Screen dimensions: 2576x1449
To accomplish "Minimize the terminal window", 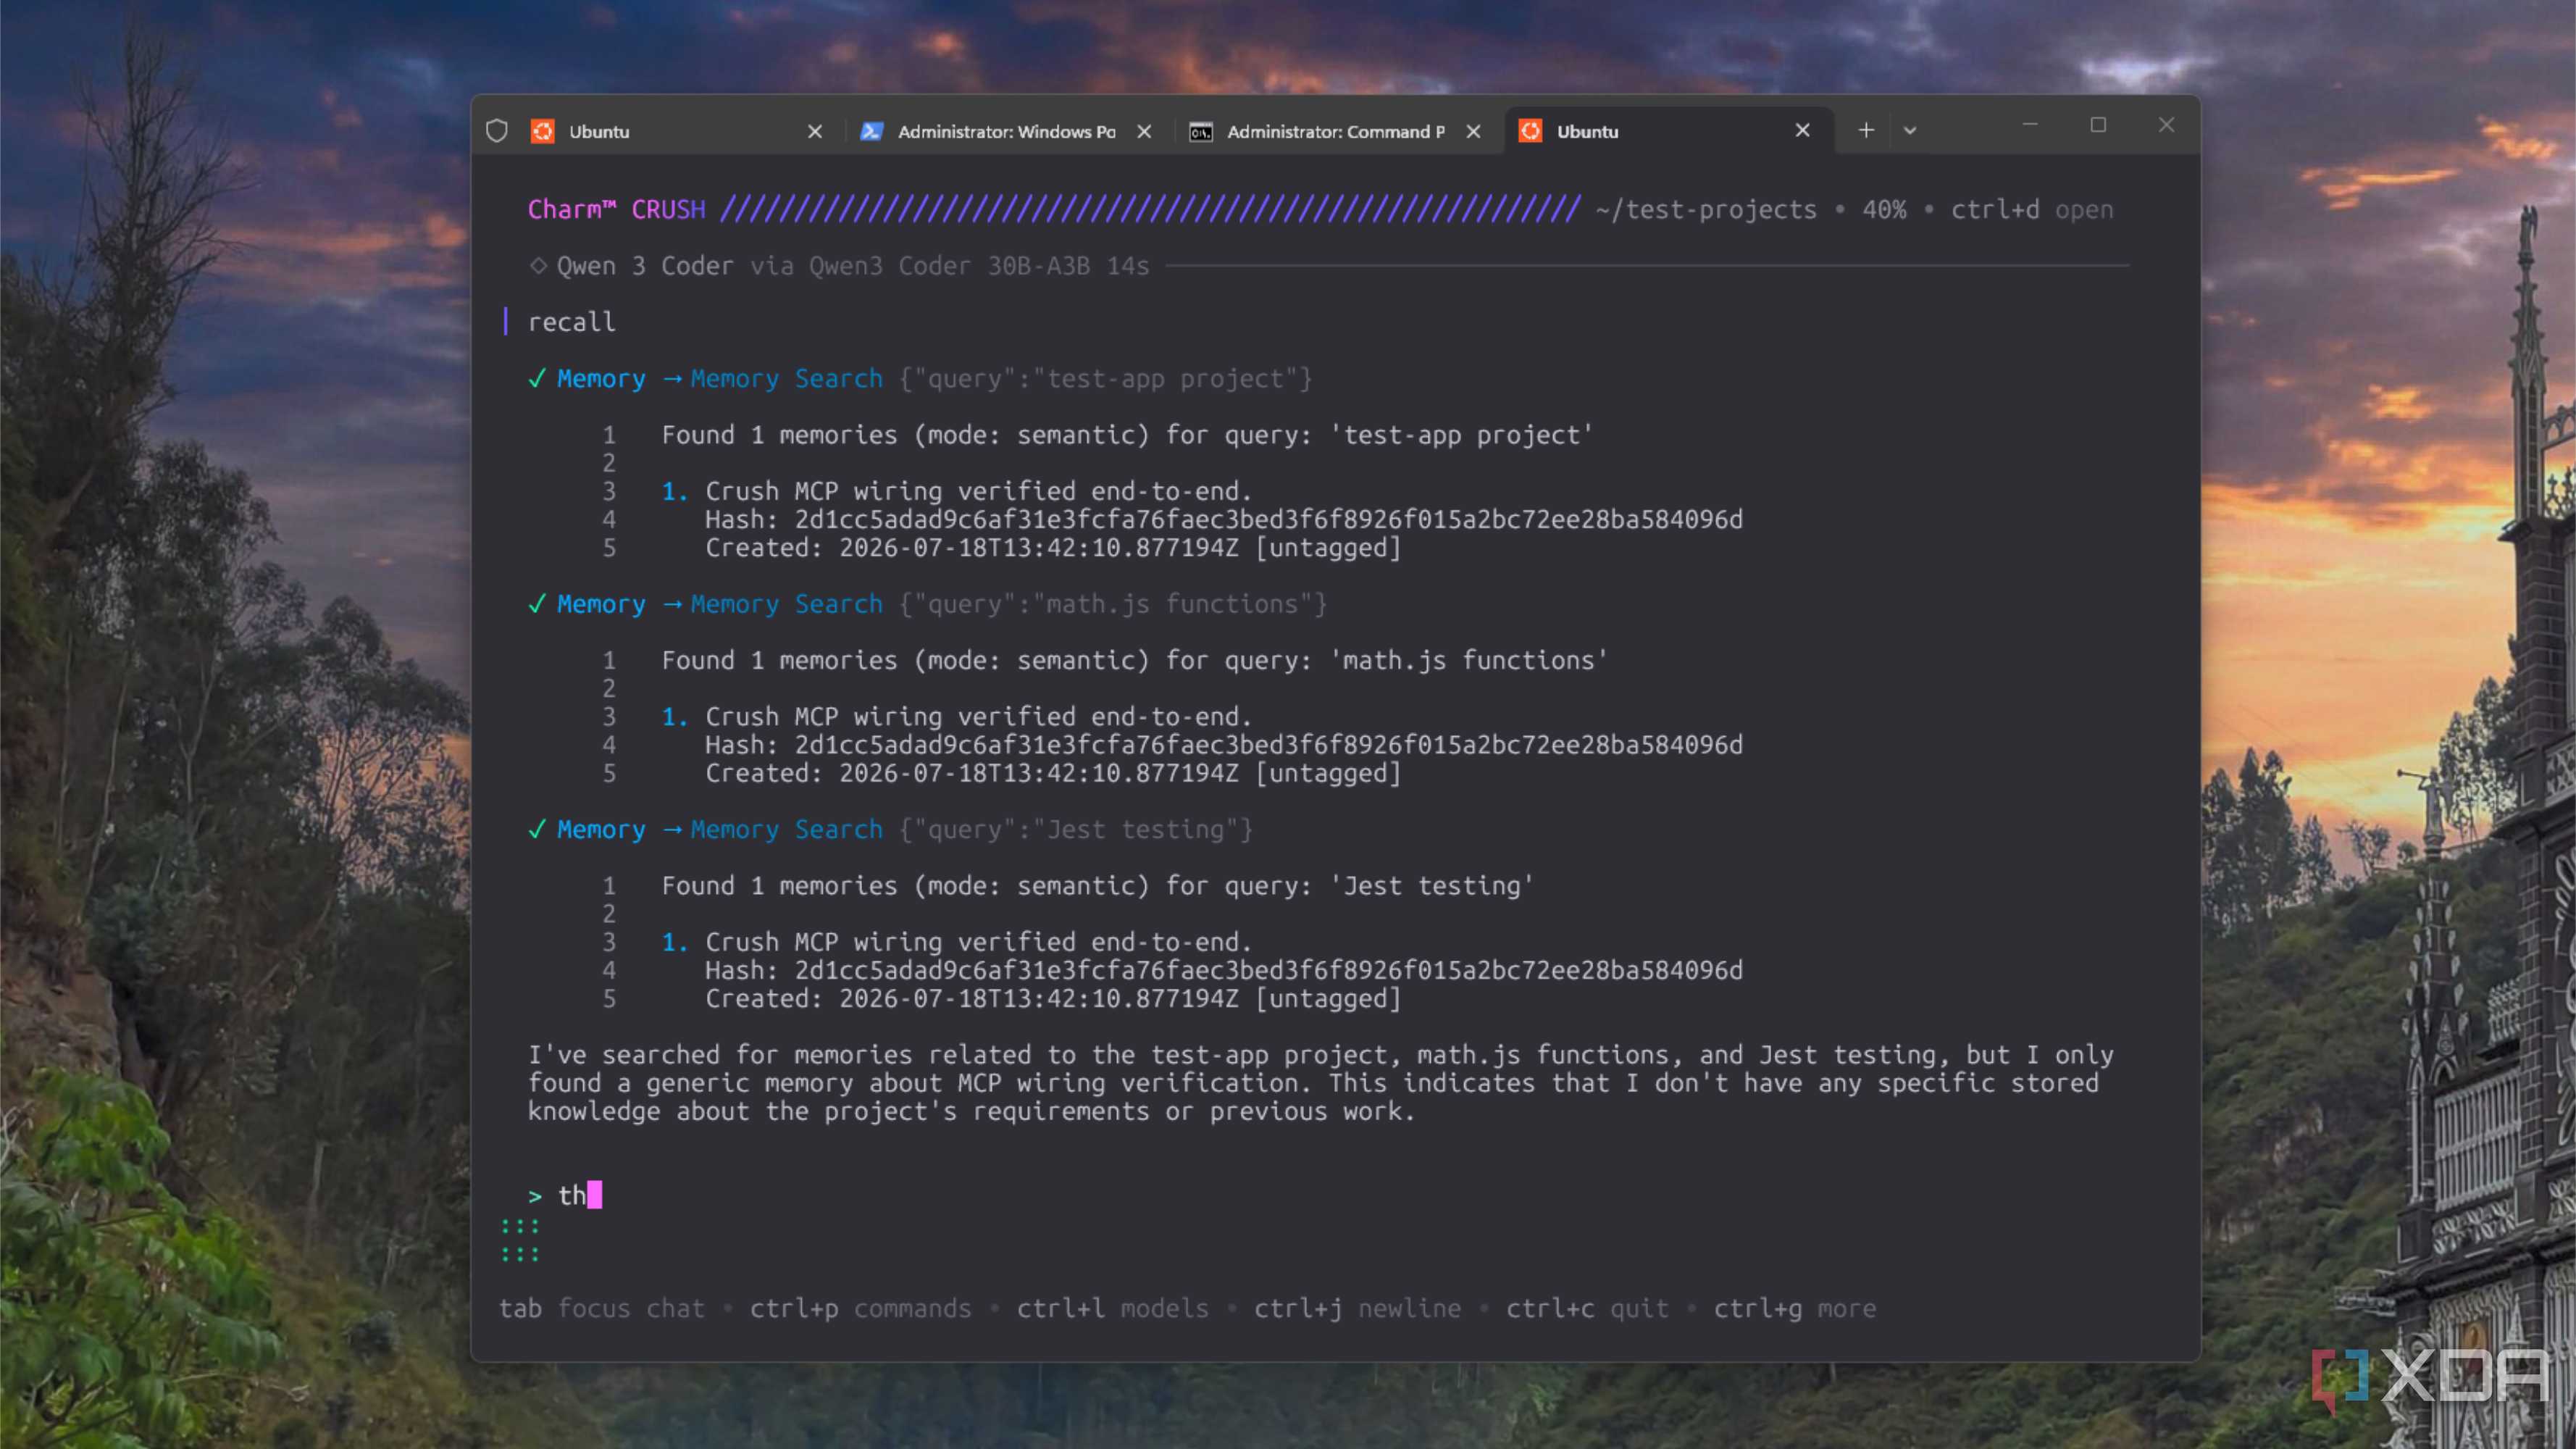I will (2030, 125).
